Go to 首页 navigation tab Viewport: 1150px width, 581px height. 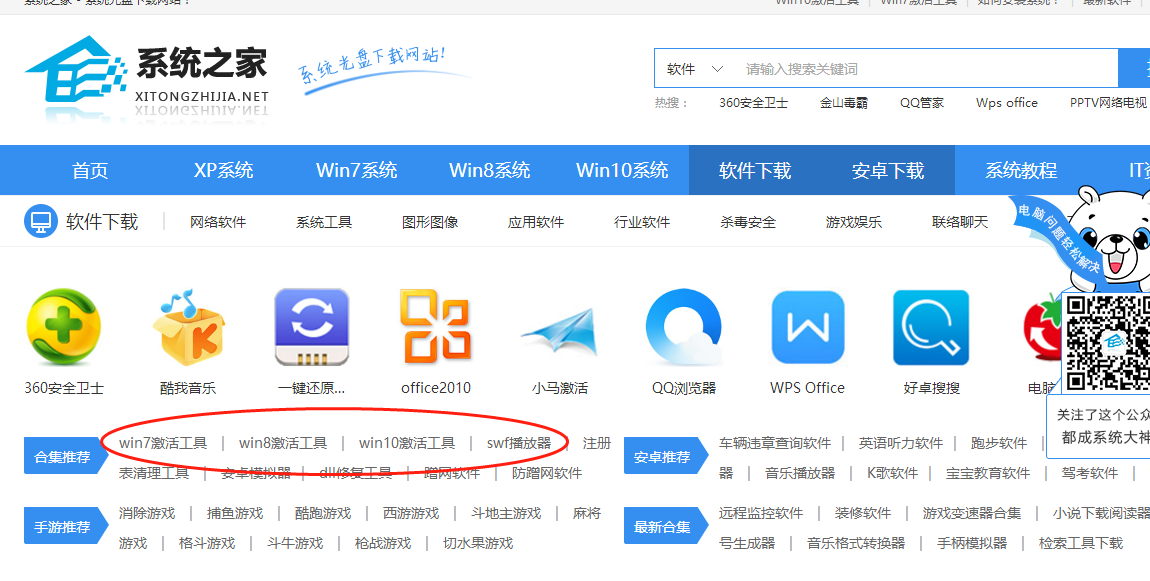[90, 170]
